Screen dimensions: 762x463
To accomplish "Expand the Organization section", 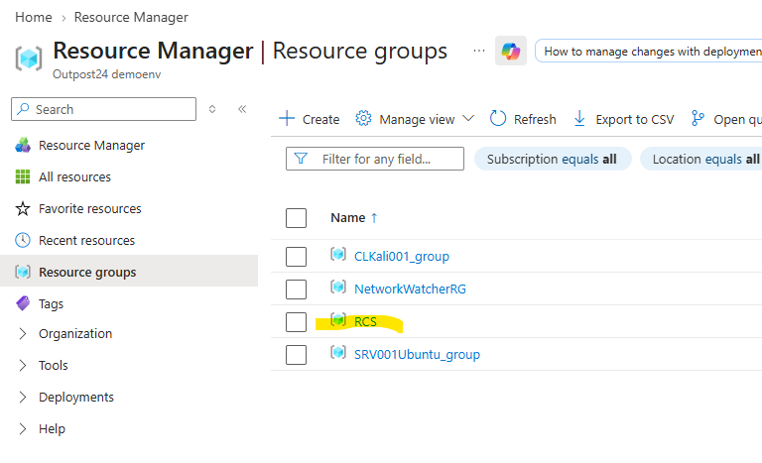I will pos(23,333).
